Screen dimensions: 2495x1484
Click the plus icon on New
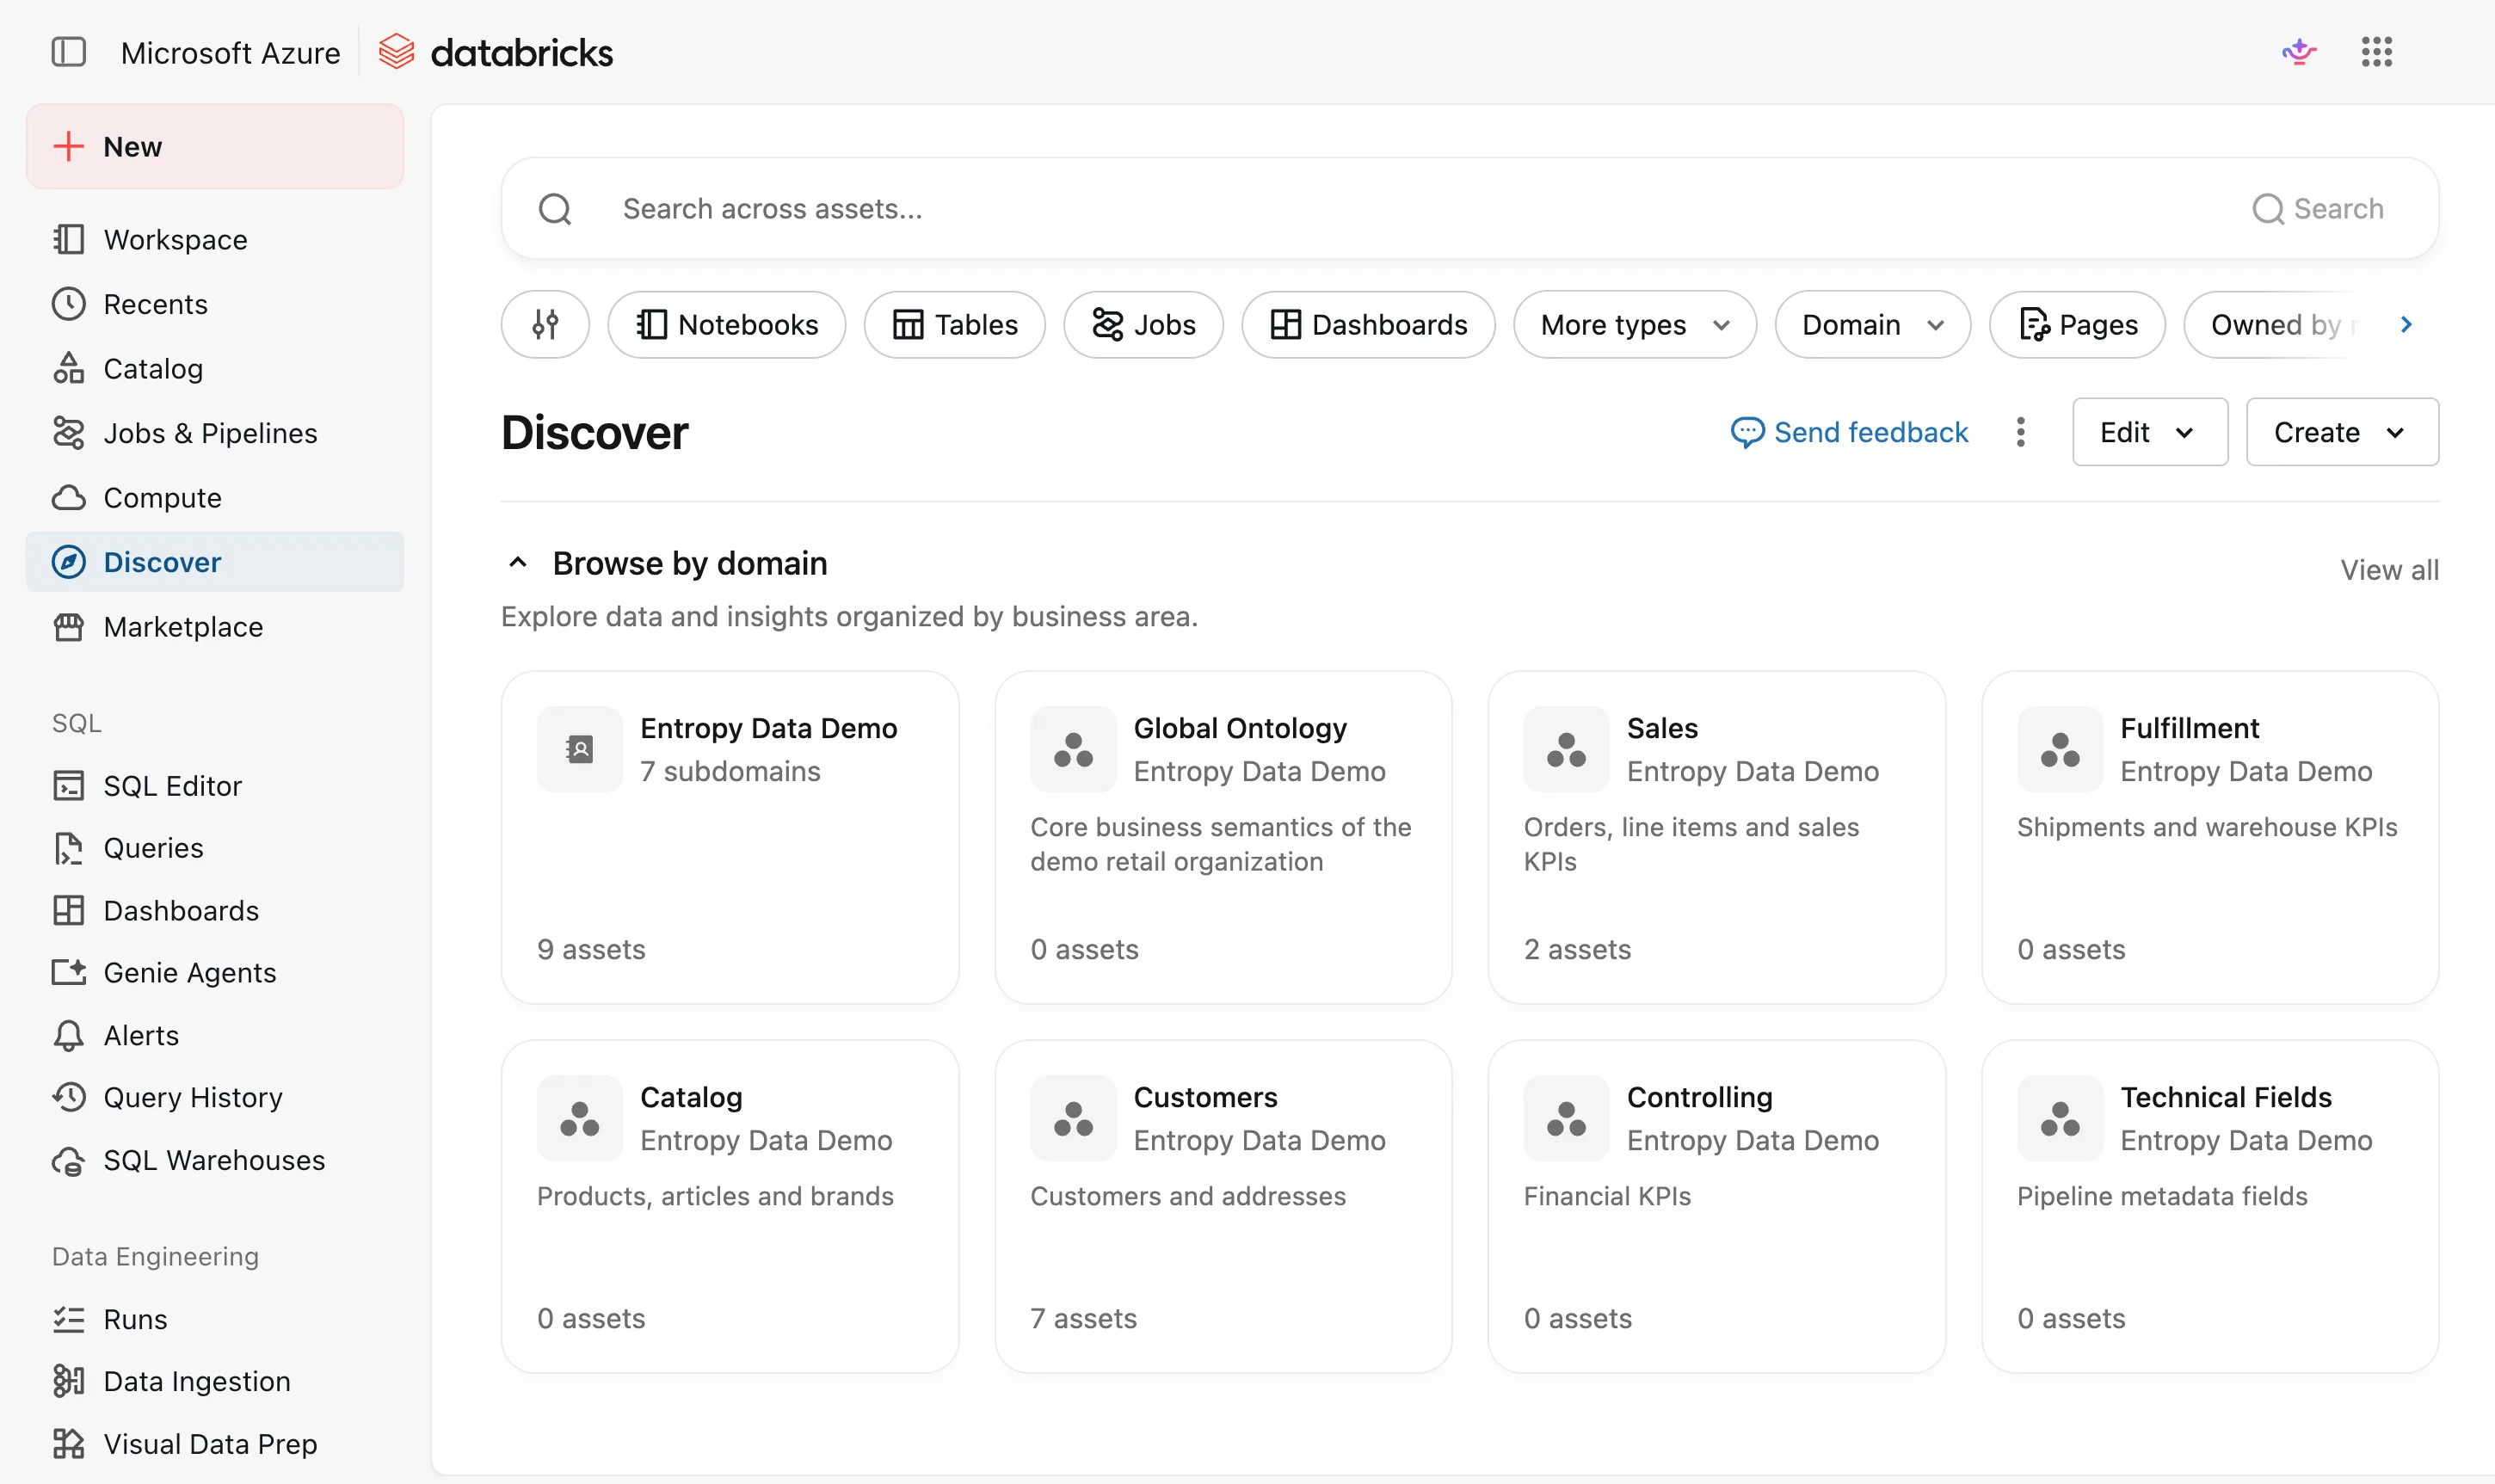(68, 146)
